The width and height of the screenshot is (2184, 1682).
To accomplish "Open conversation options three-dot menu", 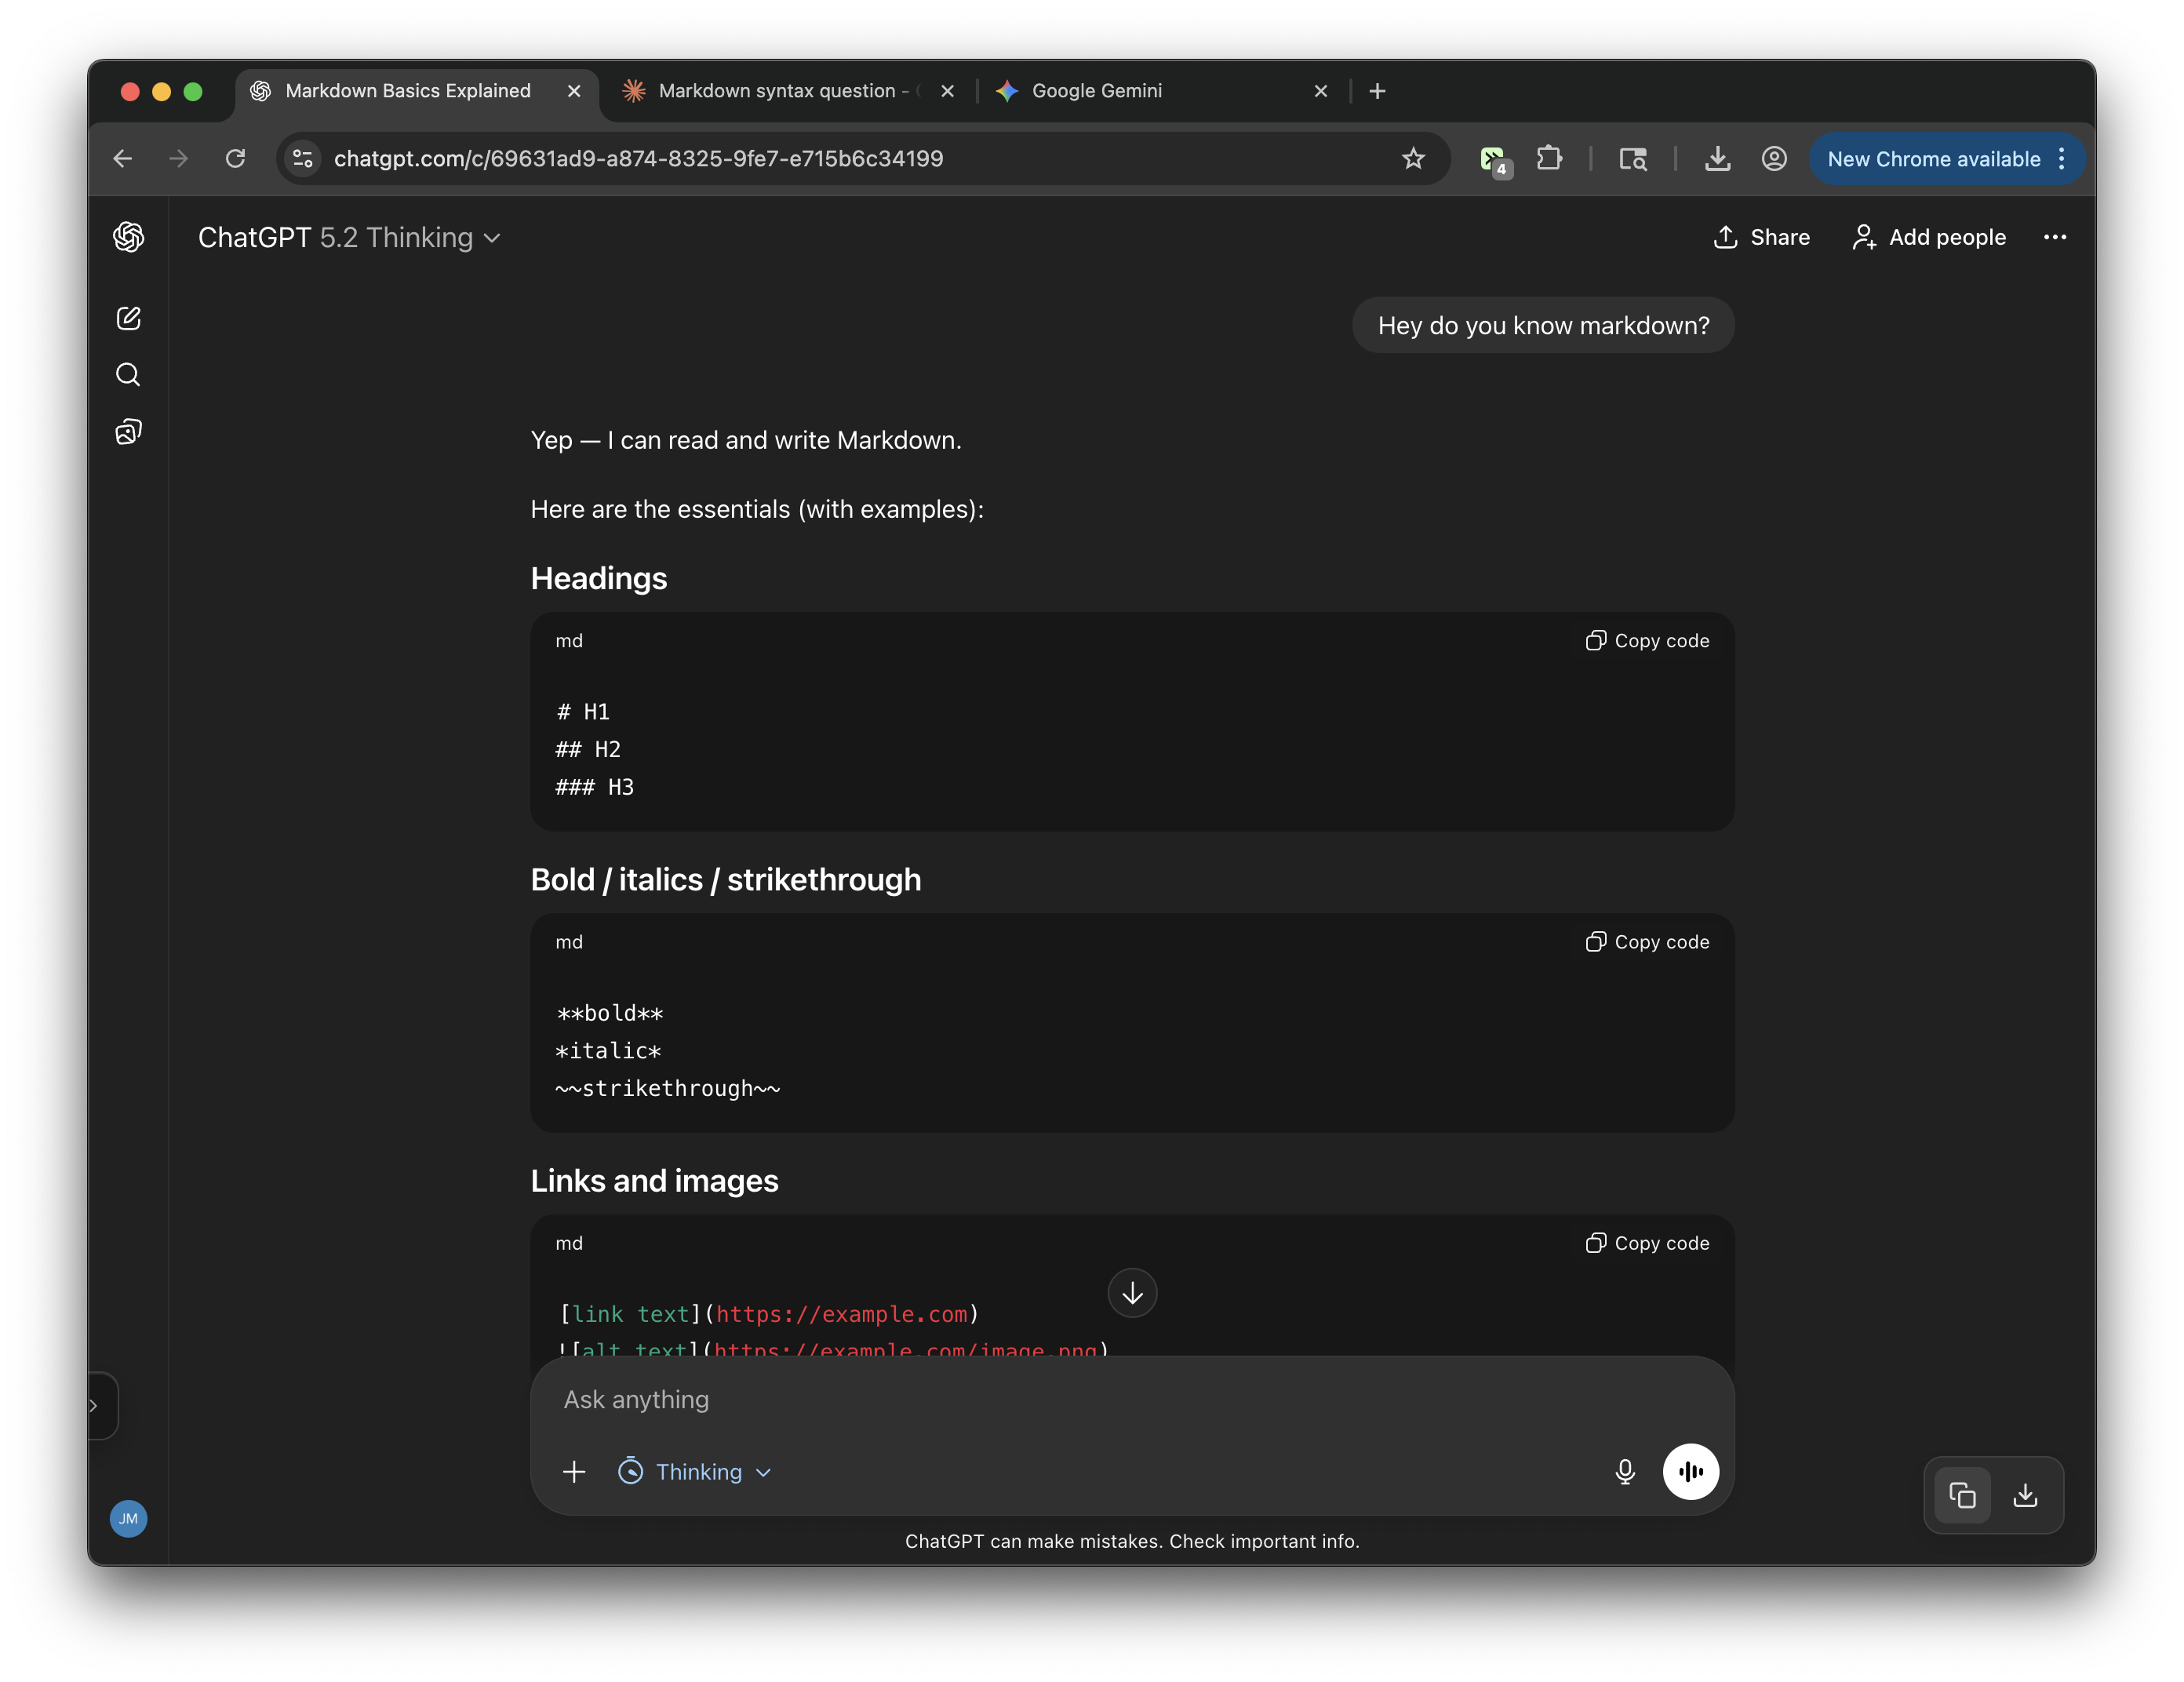I will 2054,237.
